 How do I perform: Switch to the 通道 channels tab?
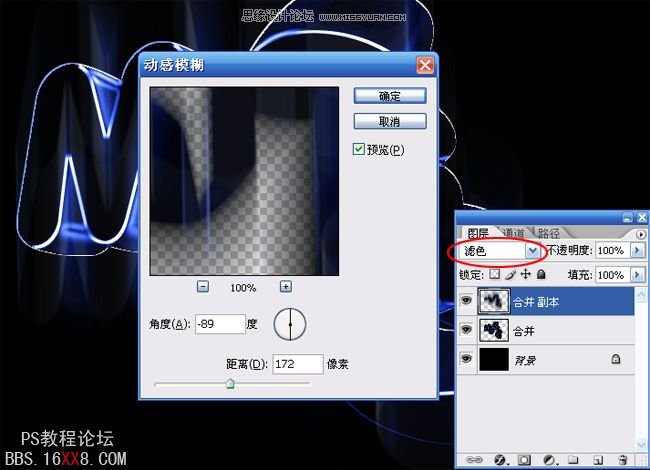[x=511, y=232]
